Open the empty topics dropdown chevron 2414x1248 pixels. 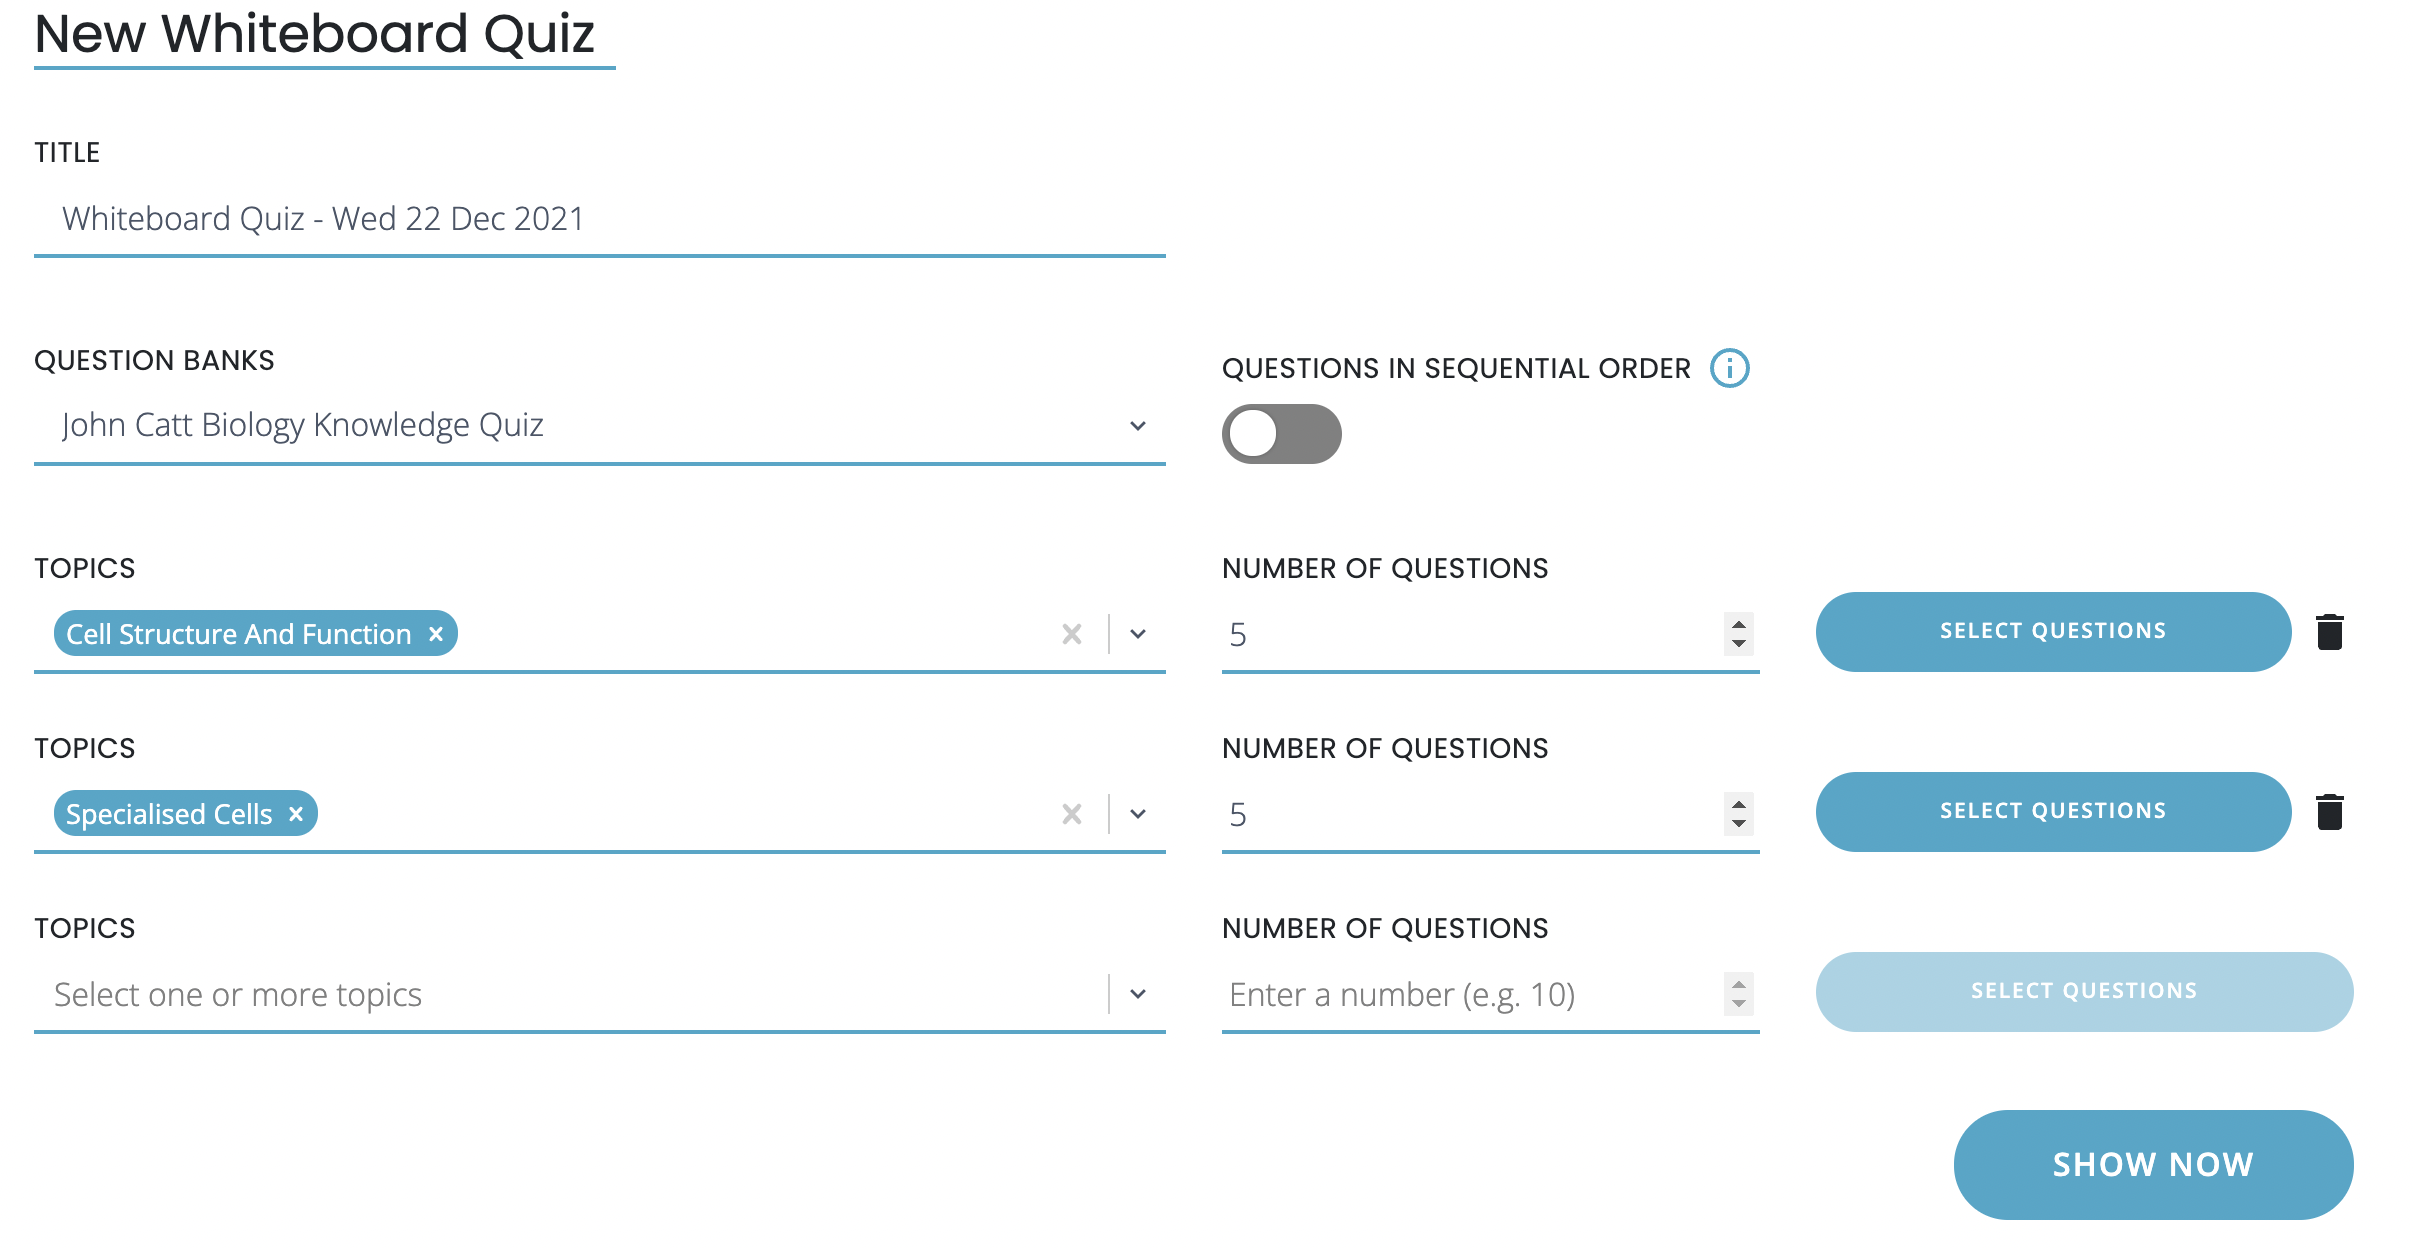point(1138,994)
